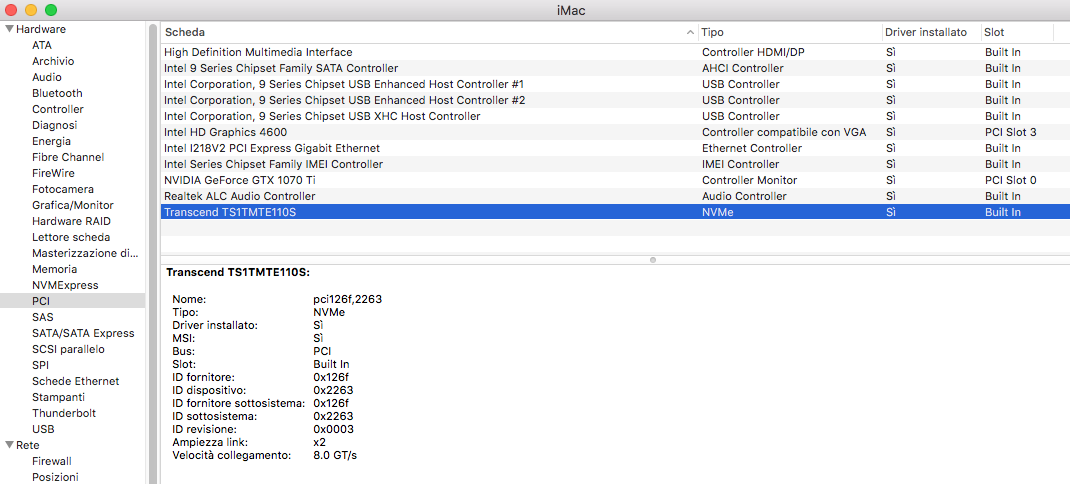
Task: Select USB Enhanced Host Controller #2 row
Action: 615,100
